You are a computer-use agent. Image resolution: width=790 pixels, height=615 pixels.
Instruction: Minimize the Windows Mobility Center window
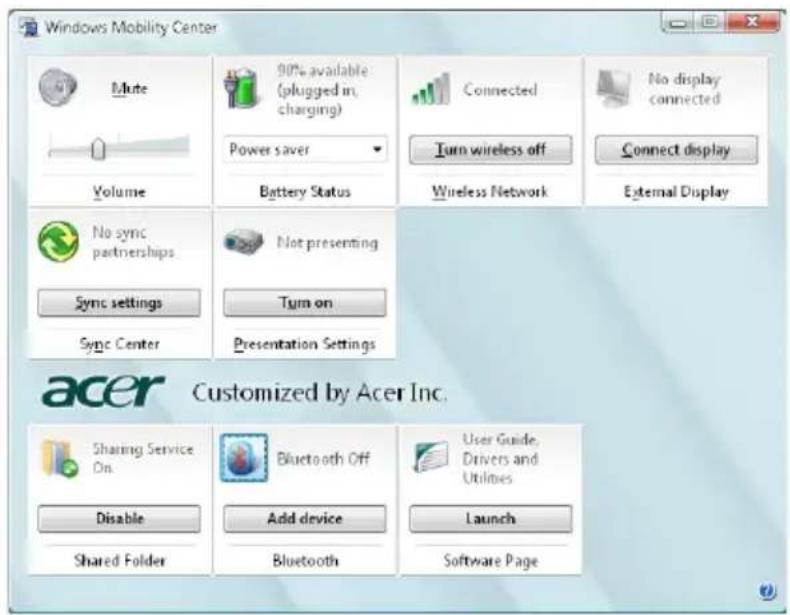pos(678,23)
